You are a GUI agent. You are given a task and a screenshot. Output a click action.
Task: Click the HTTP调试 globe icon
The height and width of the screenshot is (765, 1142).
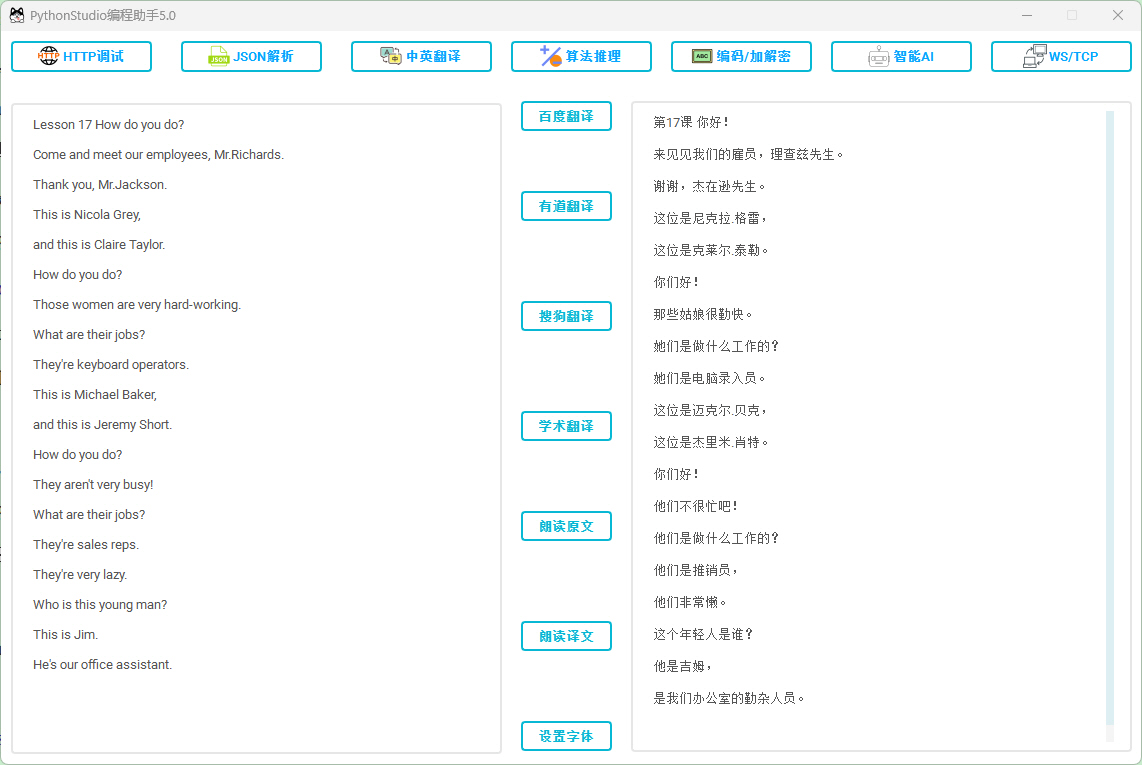pyautogui.click(x=49, y=57)
